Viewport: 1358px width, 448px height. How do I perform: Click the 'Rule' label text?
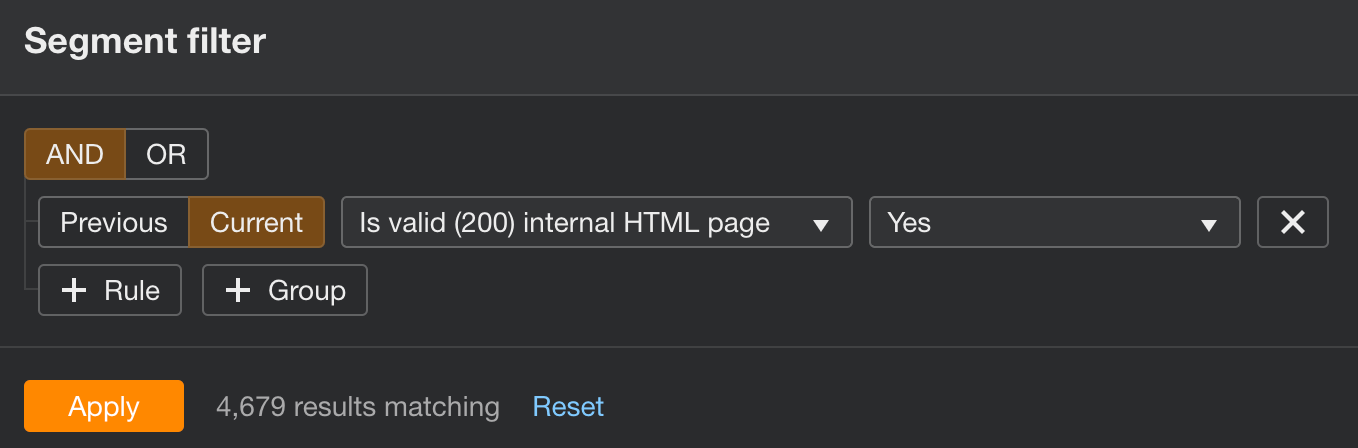pos(132,291)
